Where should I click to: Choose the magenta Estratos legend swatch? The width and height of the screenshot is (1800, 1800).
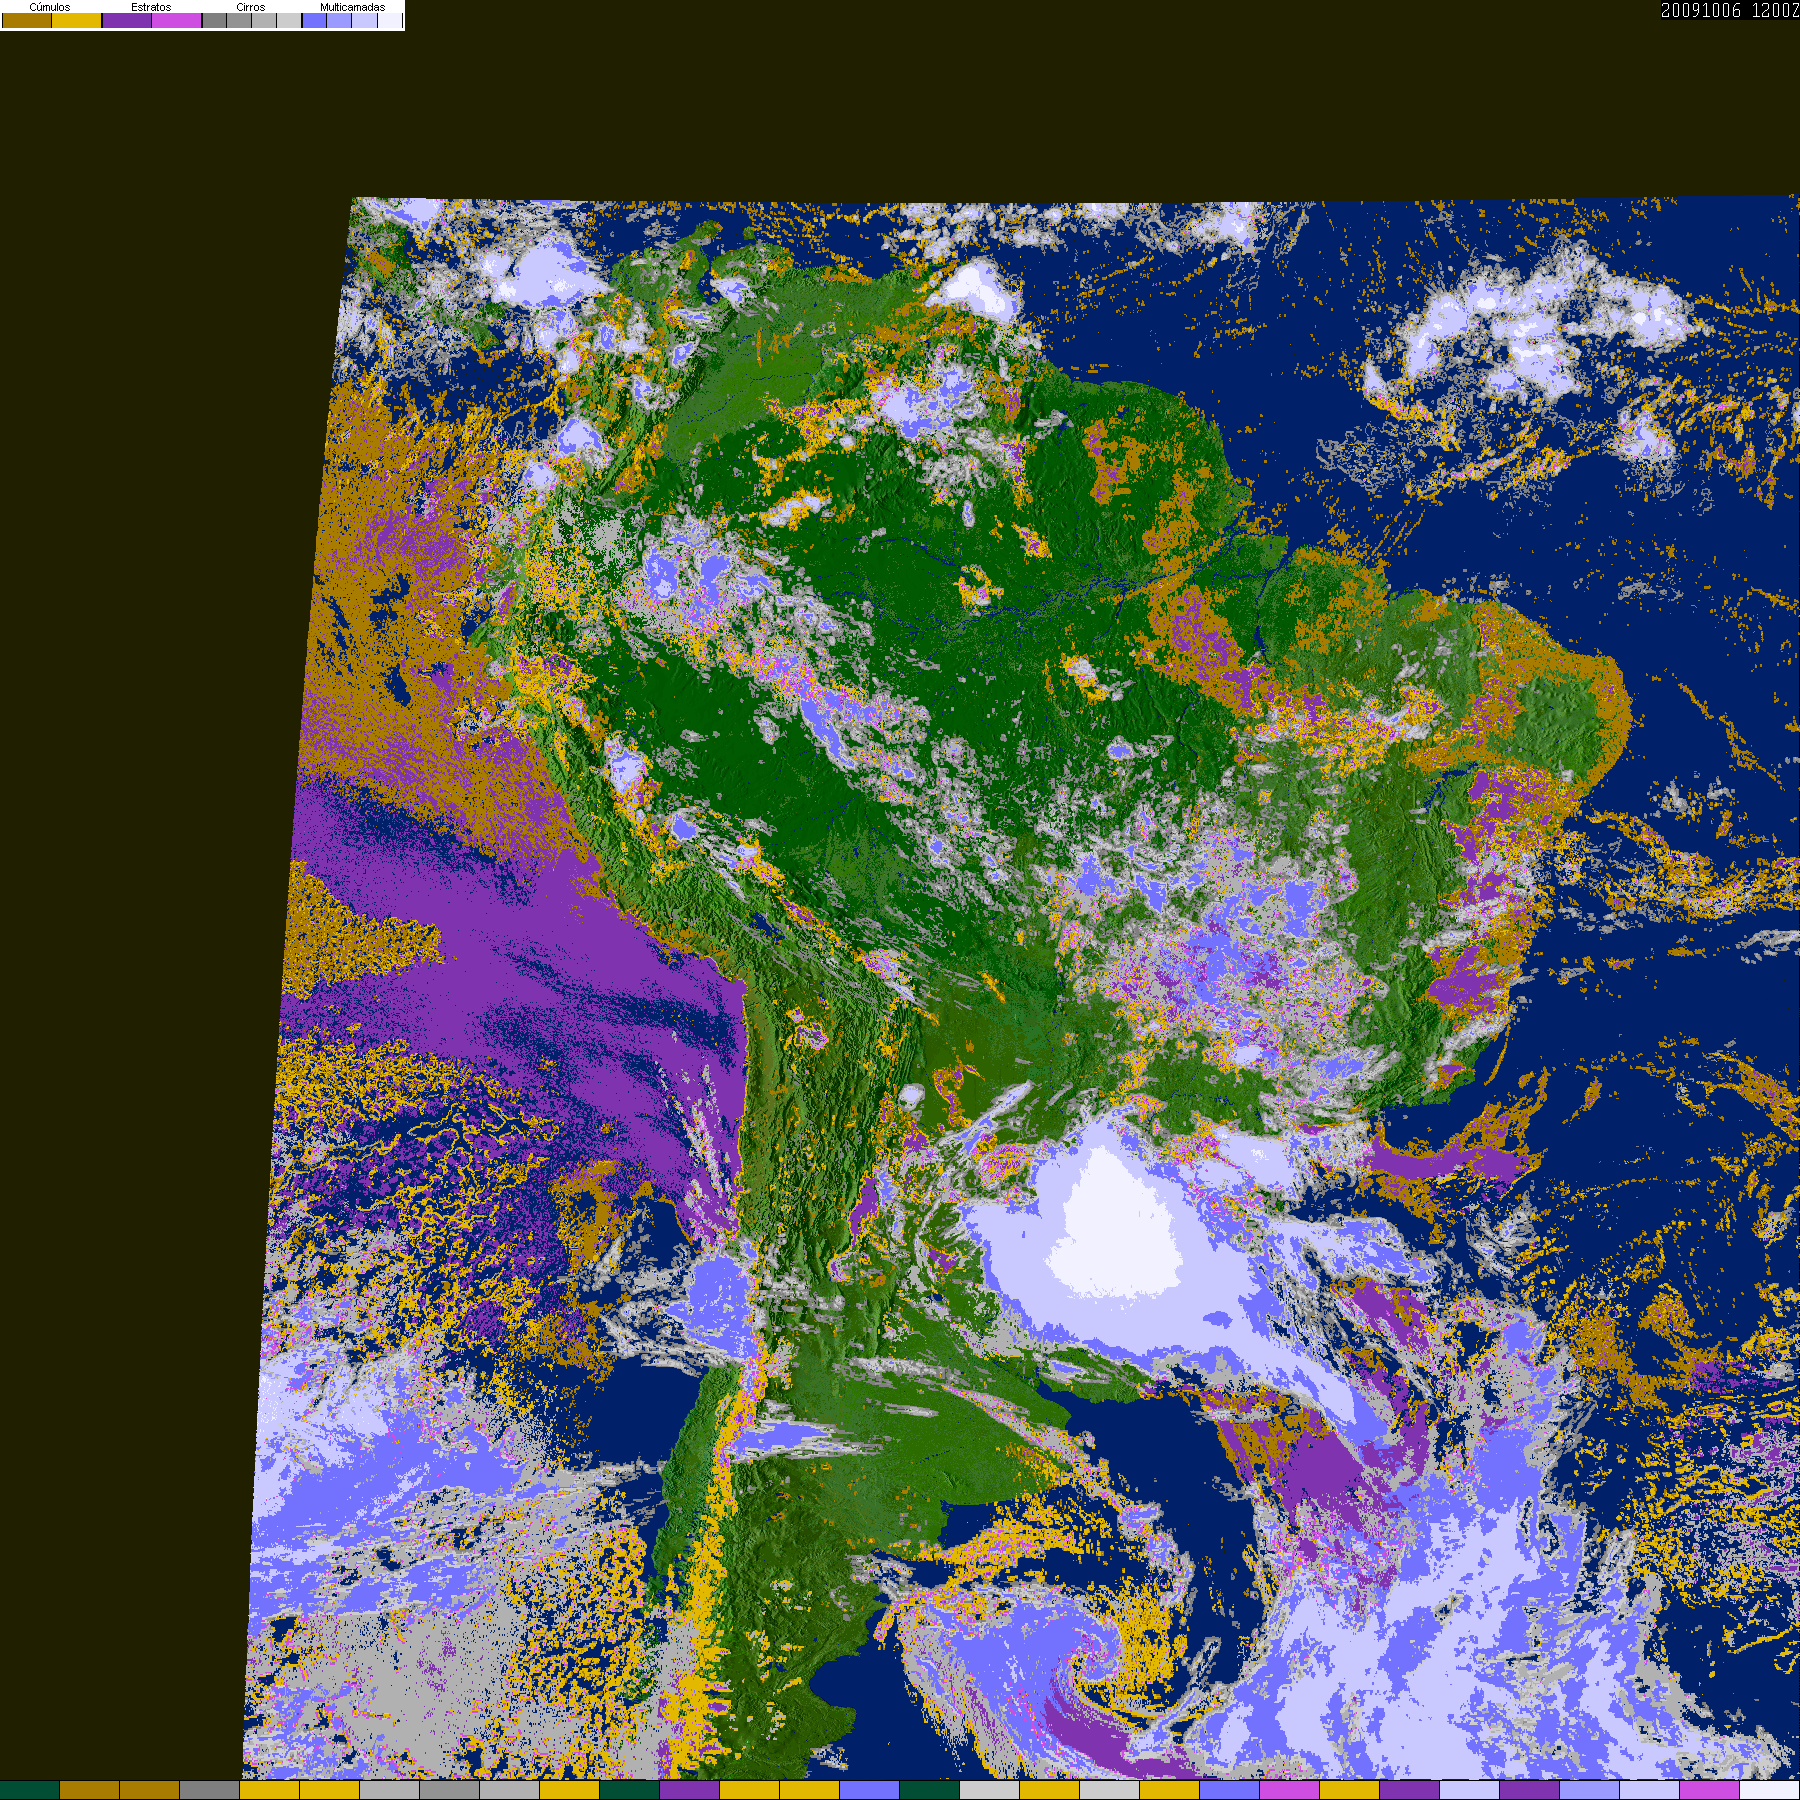coord(177,20)
